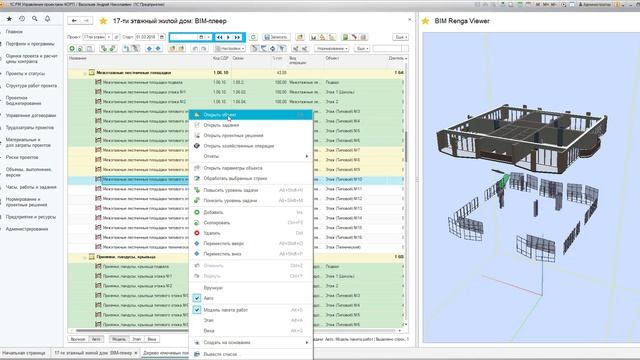Choose Открыть проектные решения menu item
The height and width of the screenshot is (360, 640).
pos(251,136)
